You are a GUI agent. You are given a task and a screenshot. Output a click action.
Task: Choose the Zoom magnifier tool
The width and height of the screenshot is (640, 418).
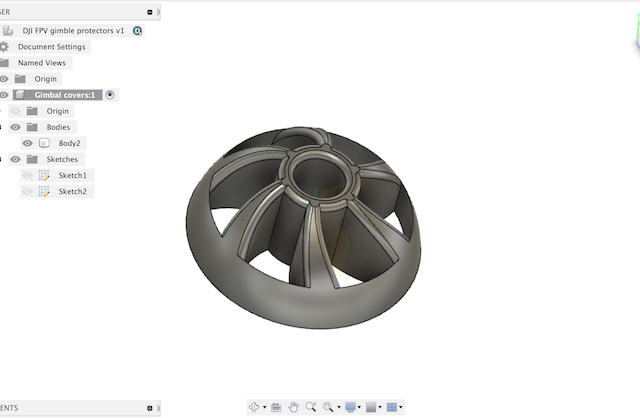coord(311,407)
